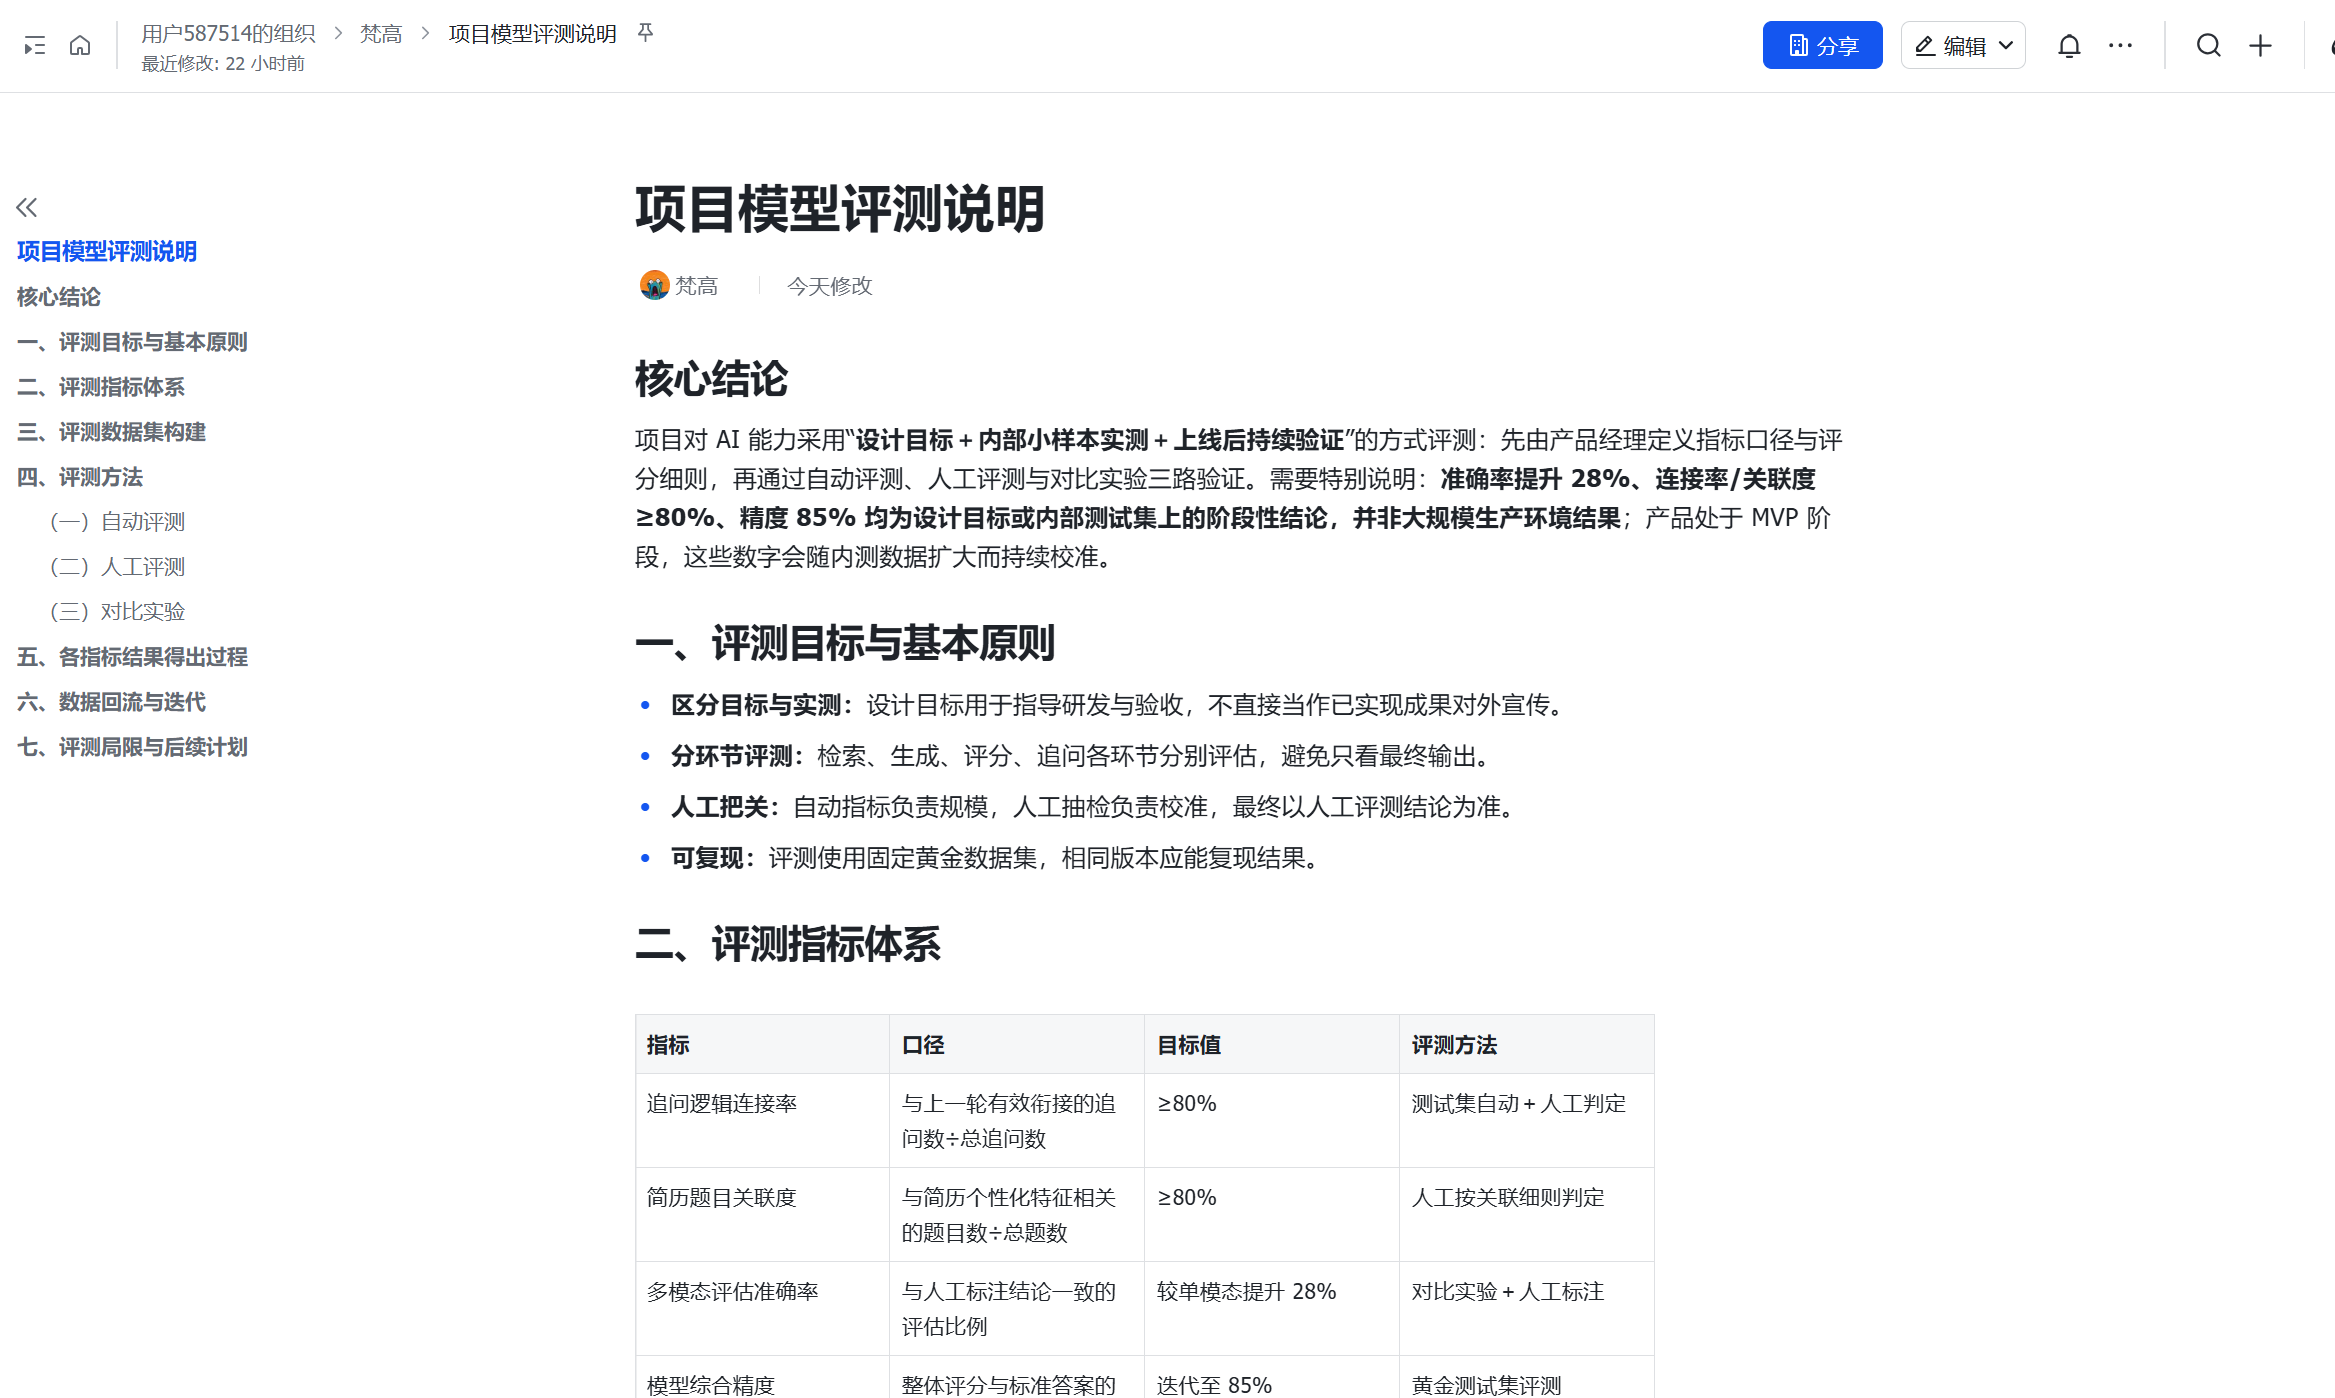
Task: Open the more options ellipsis menu
Action: click(2120, 46)
